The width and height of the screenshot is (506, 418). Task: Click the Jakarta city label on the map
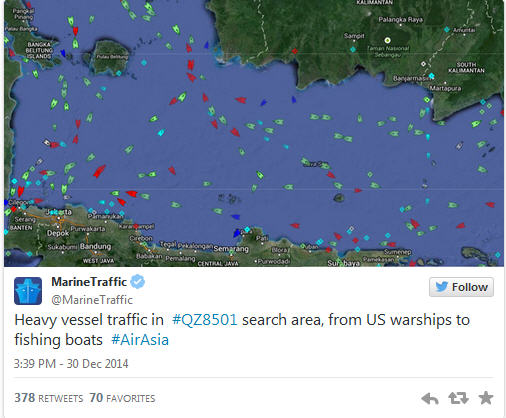tap(59, 212)
